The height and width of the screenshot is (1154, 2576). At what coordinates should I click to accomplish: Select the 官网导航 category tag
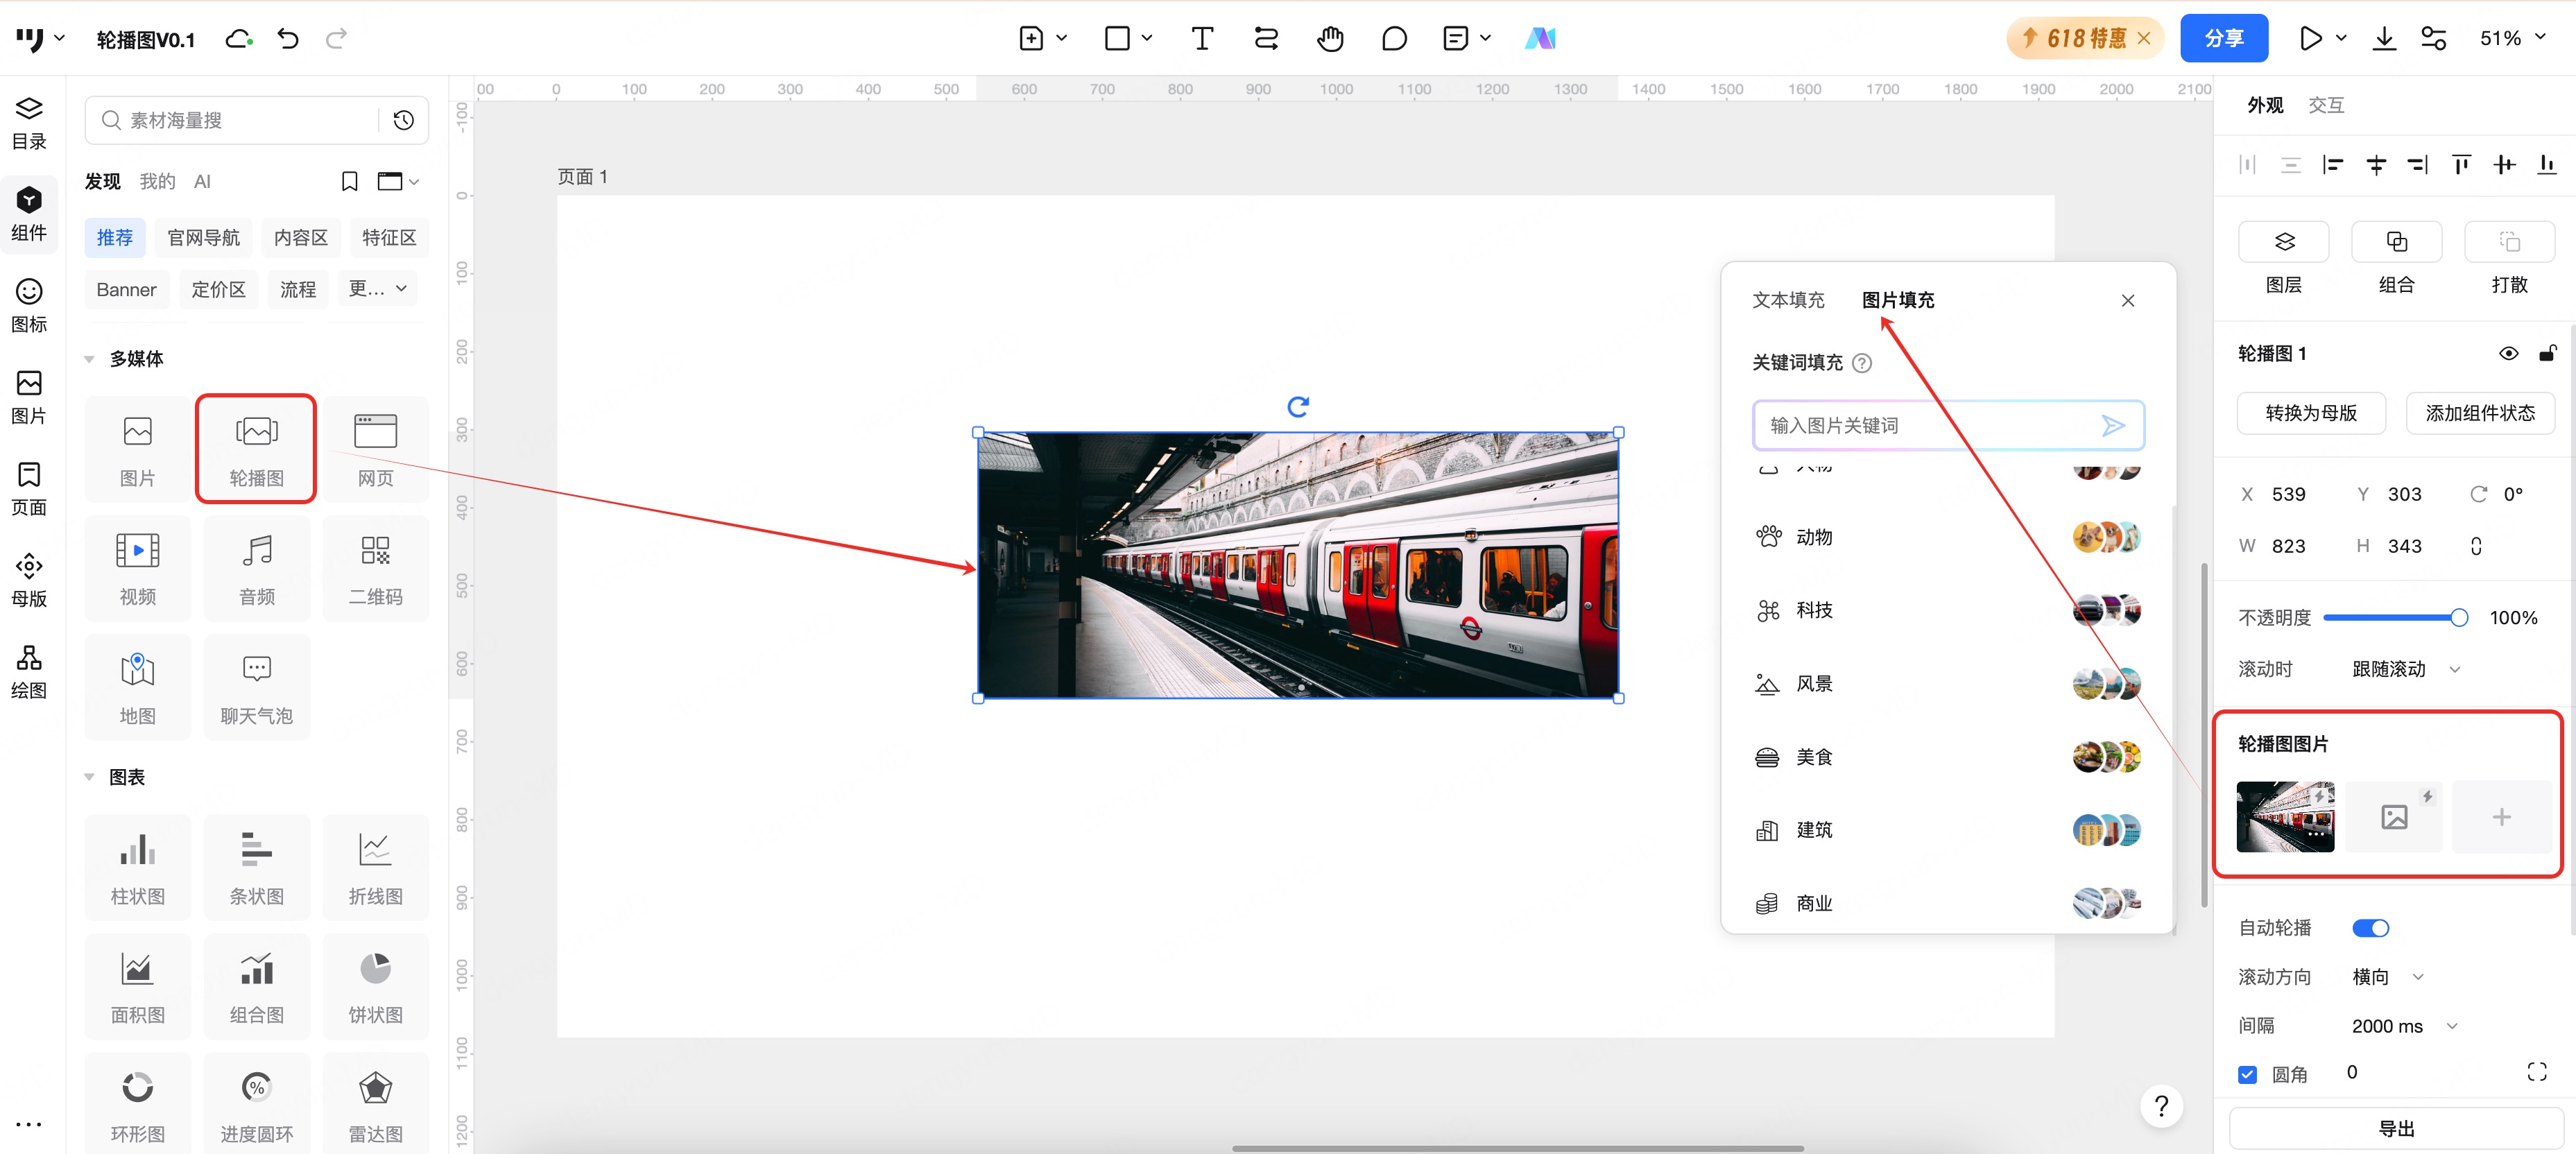[x=204, y=238]
